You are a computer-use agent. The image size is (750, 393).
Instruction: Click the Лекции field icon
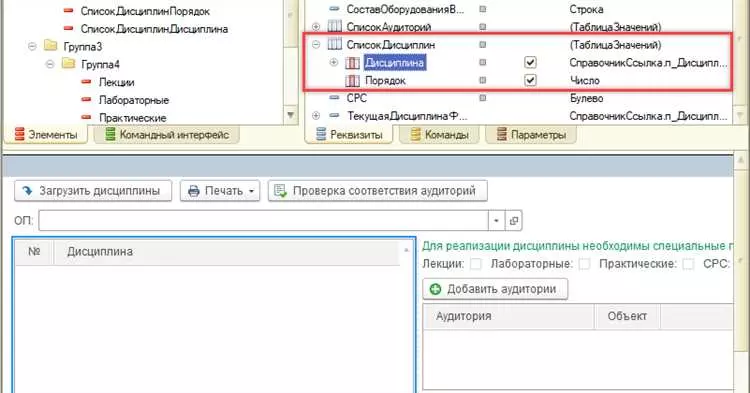(87, 82)
